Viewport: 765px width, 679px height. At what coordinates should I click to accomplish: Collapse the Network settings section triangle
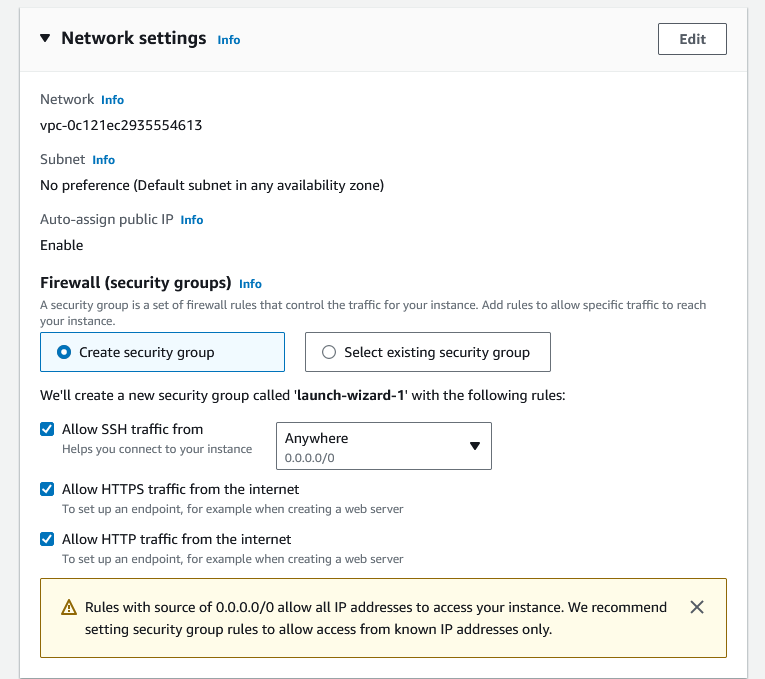tap(45, 38)
